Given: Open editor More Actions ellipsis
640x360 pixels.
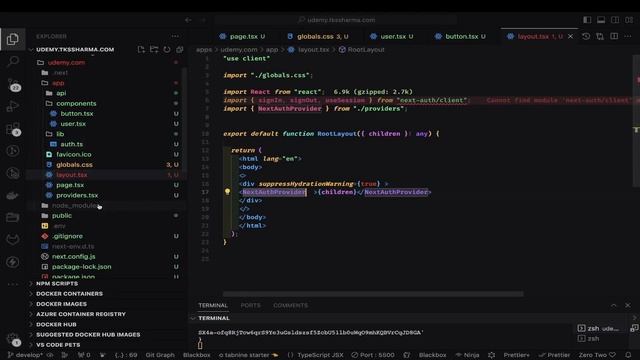Looking at the screenshot, I should (x=628, y=36).
